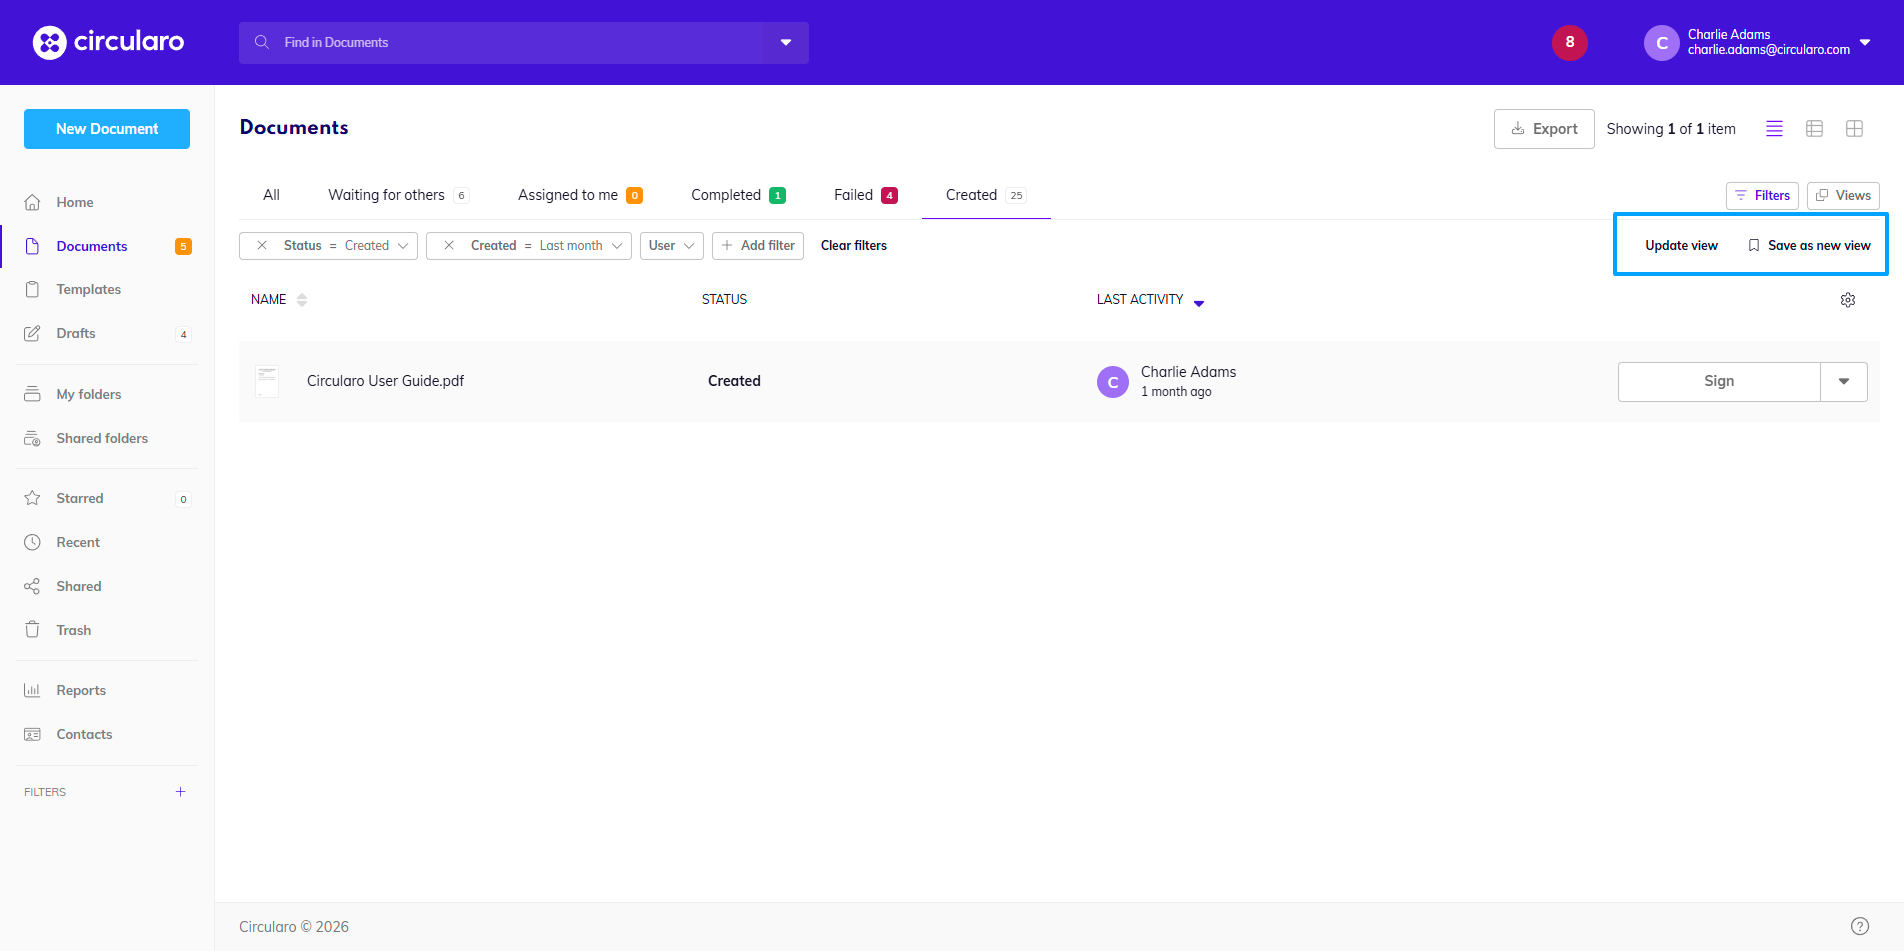Click Save as new view

(x=1809, y=246)
